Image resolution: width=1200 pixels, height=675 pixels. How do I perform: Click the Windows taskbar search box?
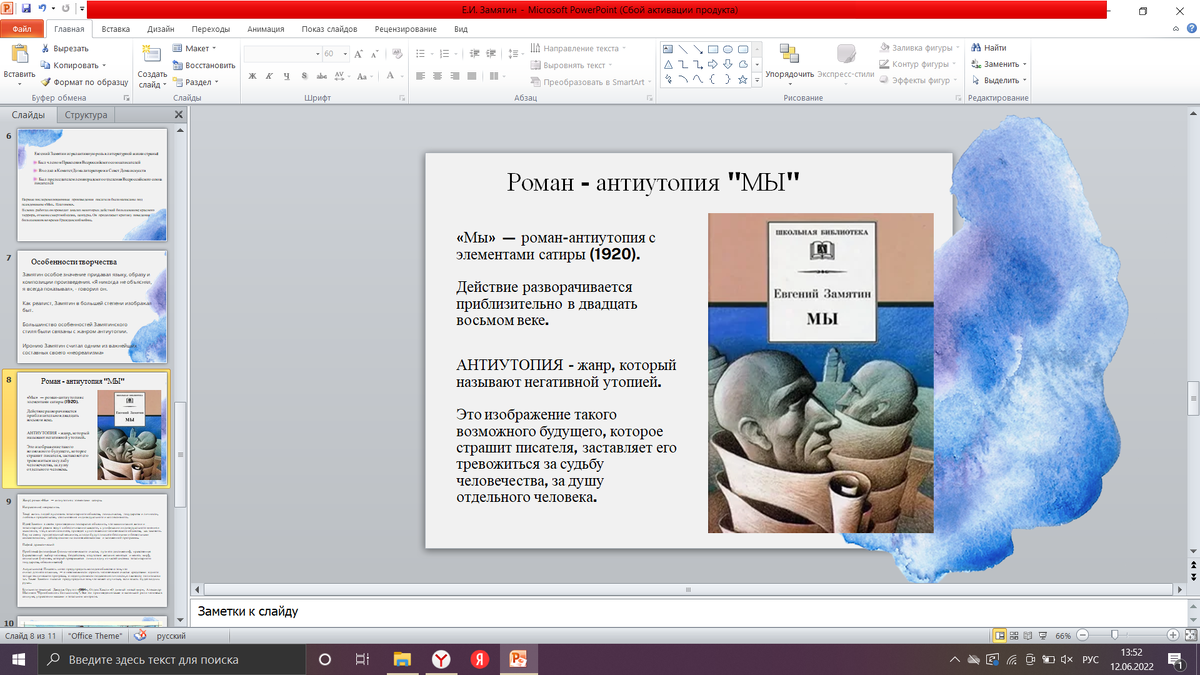point(170,660)
